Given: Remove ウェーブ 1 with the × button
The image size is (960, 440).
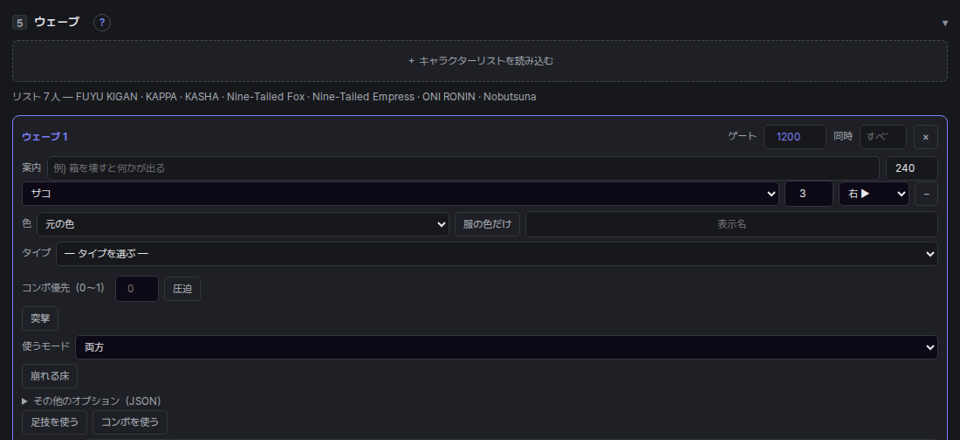Looking at the screenshot, I should coord(925,137).
